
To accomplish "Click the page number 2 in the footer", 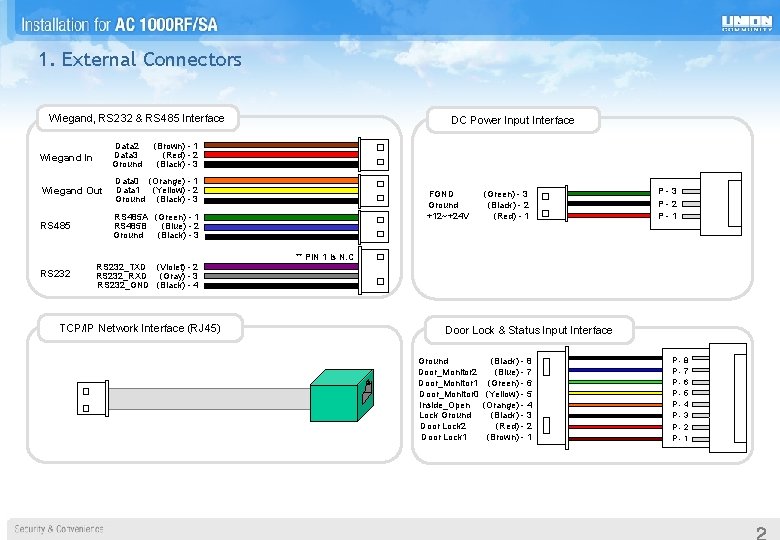I will (x=761, y=533).
